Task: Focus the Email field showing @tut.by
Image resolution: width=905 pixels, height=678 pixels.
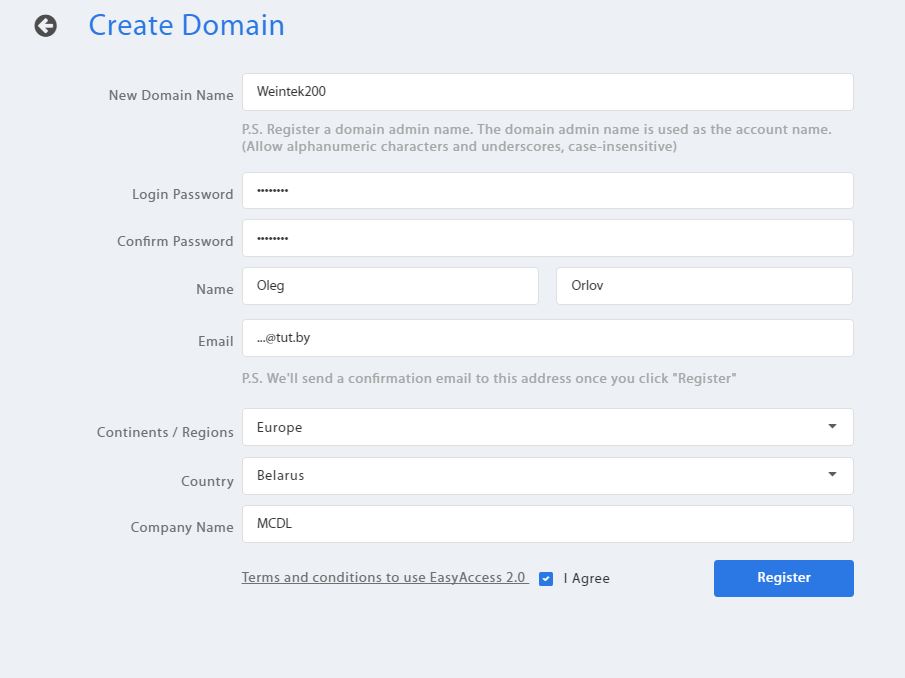Action: click(547, 338)
